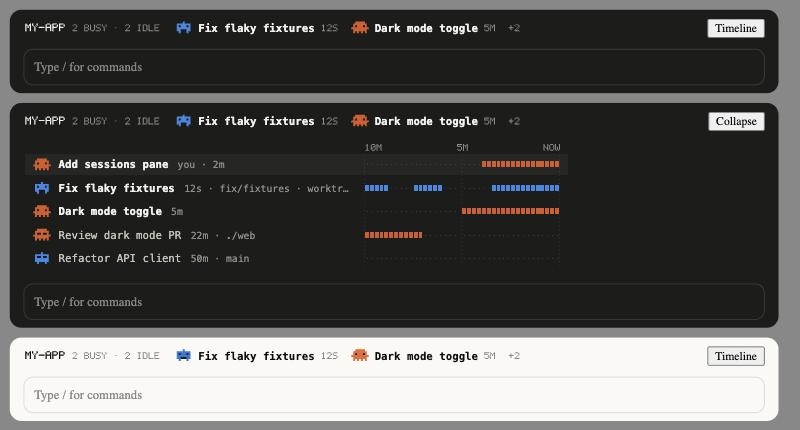
Task: Click the orange invader icon in the light panel header
Action: 360,356
